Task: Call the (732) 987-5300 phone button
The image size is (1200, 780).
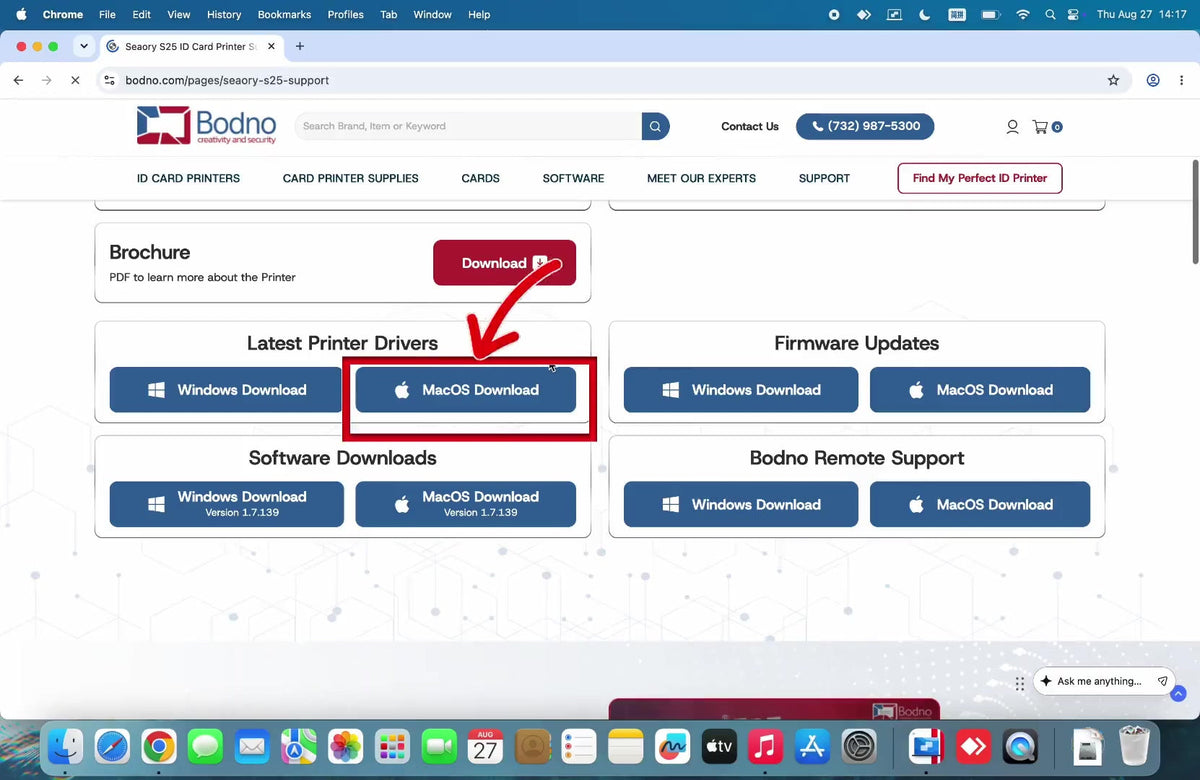Action: 865,126
